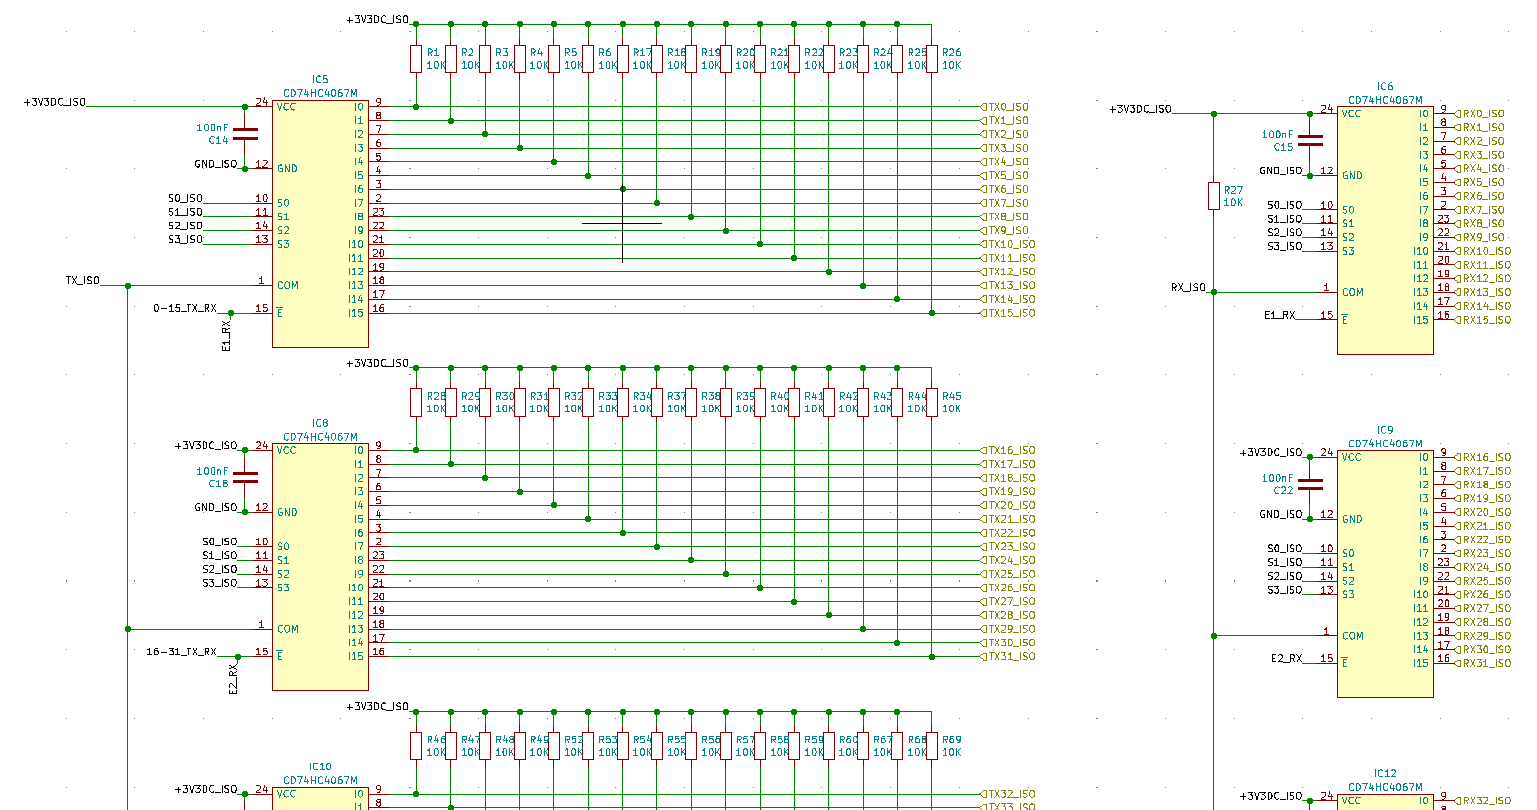The height and width of the screenshot is (810, 1537).
Task: Click the RX9_ISO net label
Action: [1480, 237]
